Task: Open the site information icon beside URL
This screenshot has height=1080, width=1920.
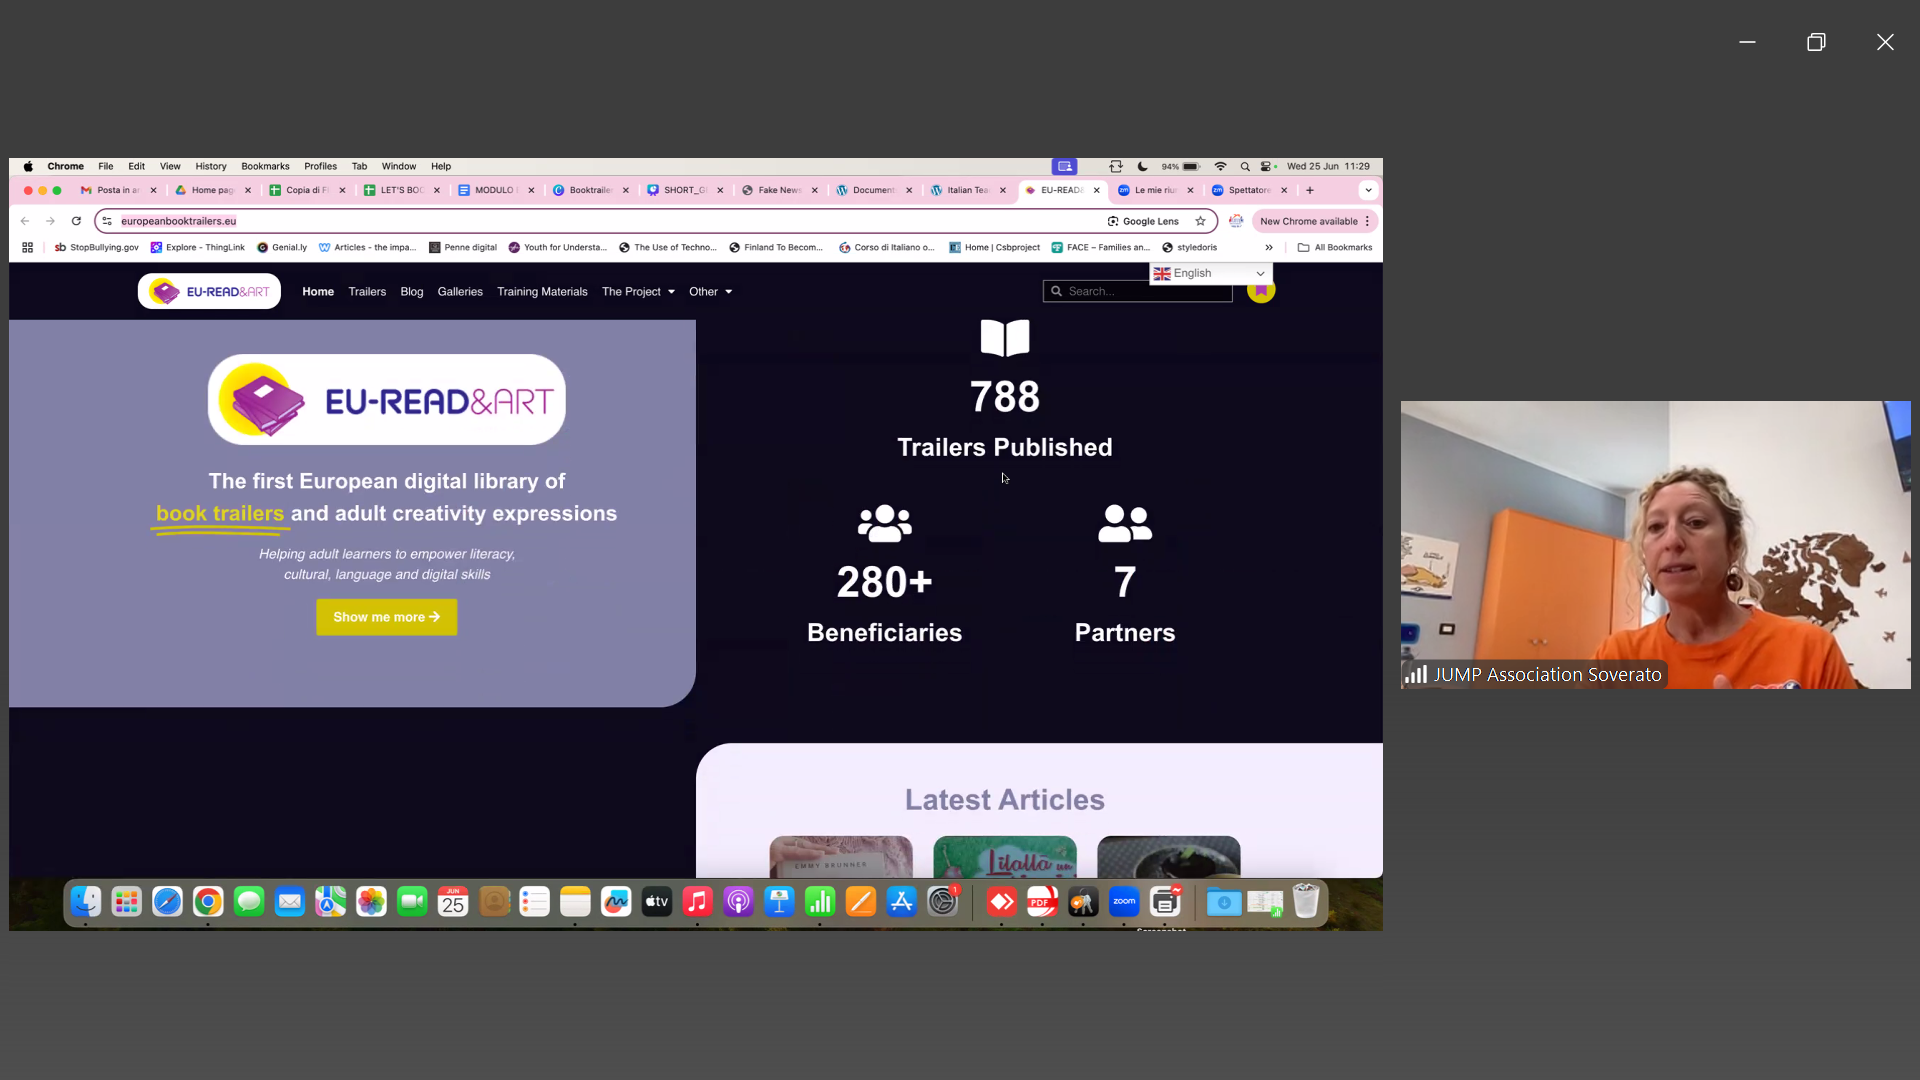Action: click(107, 221)
